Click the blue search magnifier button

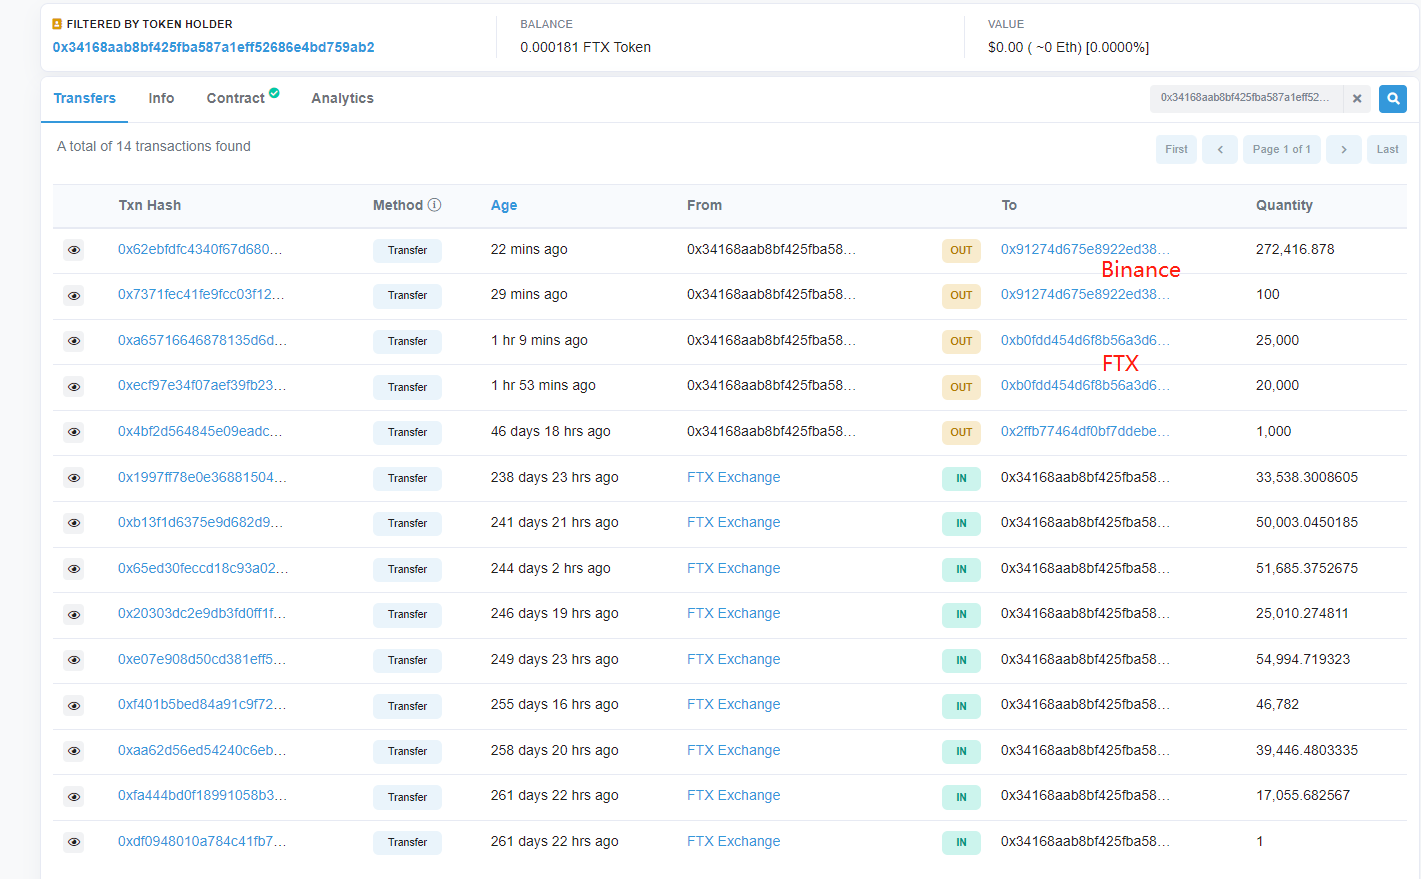(1392, 98)
